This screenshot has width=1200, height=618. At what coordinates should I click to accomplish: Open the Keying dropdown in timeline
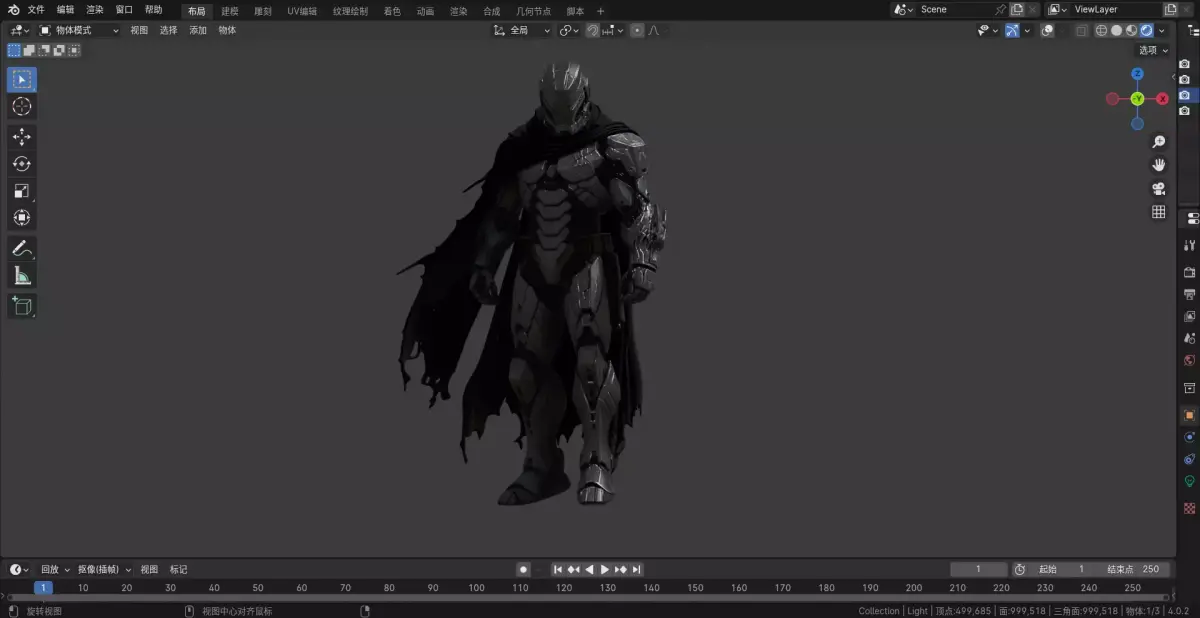pyautogui.click(x=105, y=569)
